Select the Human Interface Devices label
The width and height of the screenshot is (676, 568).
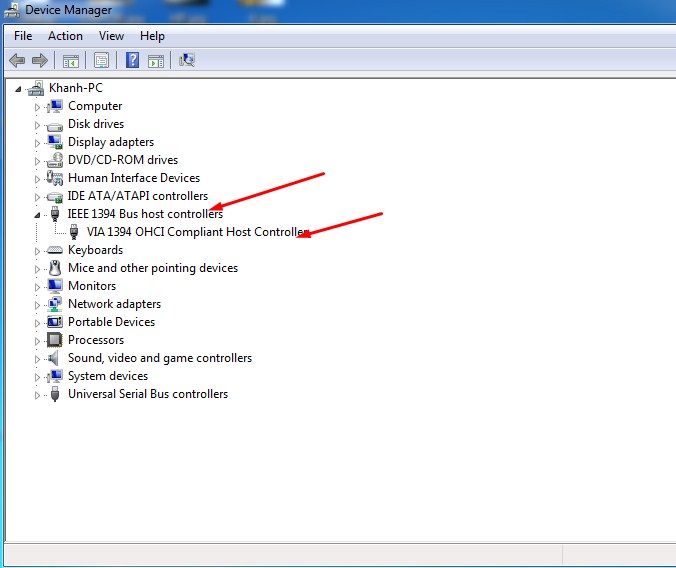click(134, 178)
